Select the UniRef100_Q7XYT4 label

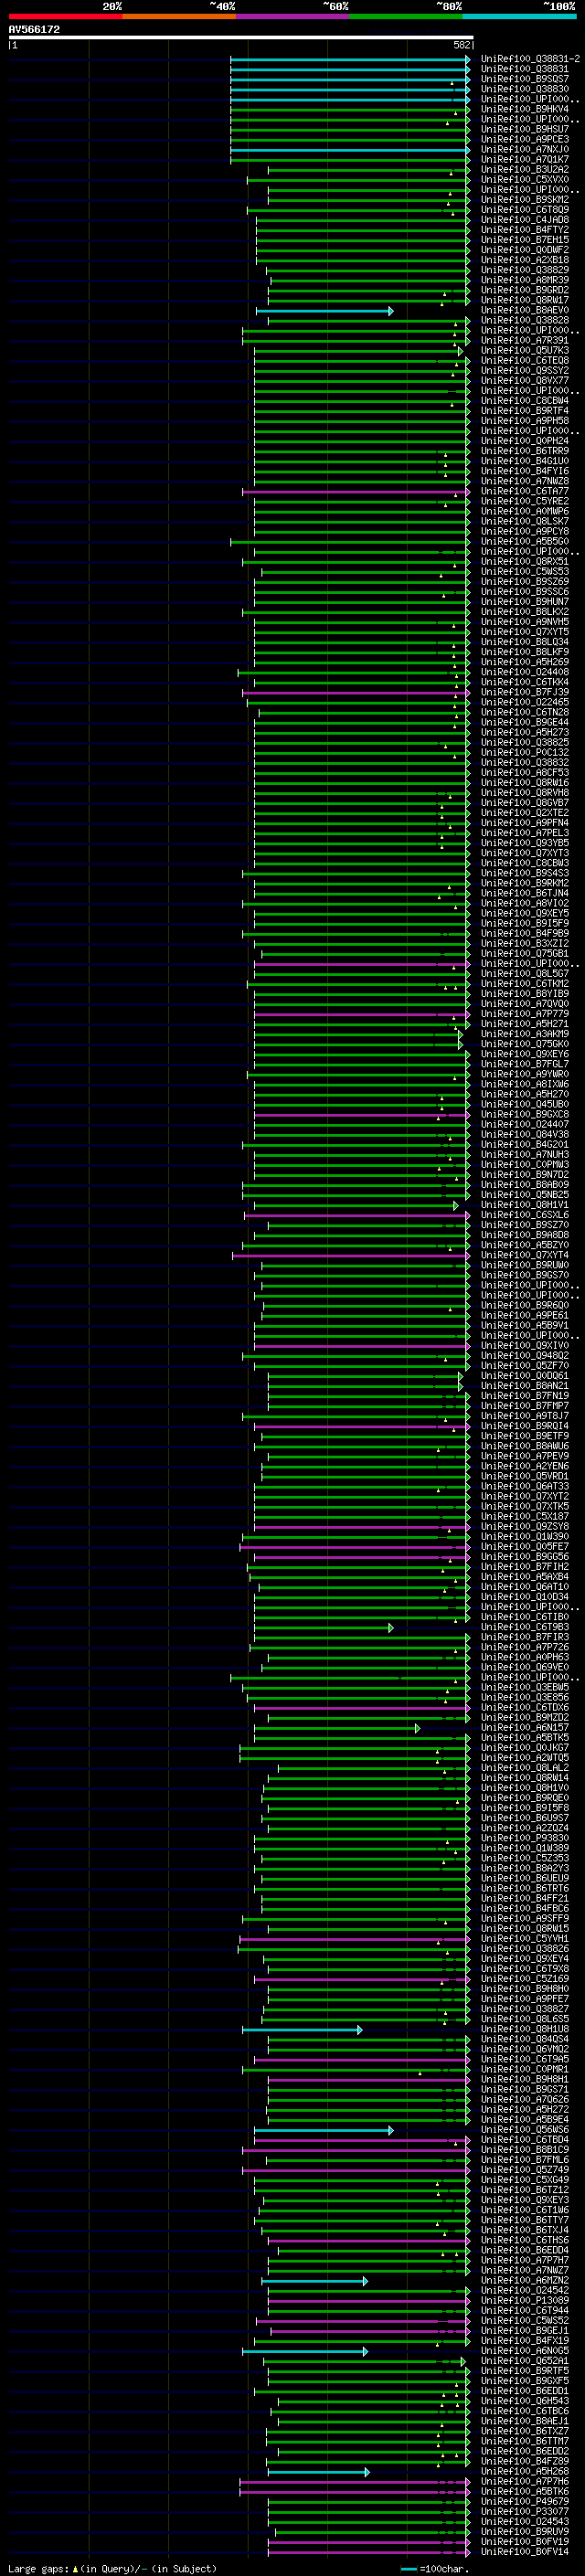[525, 1255]
